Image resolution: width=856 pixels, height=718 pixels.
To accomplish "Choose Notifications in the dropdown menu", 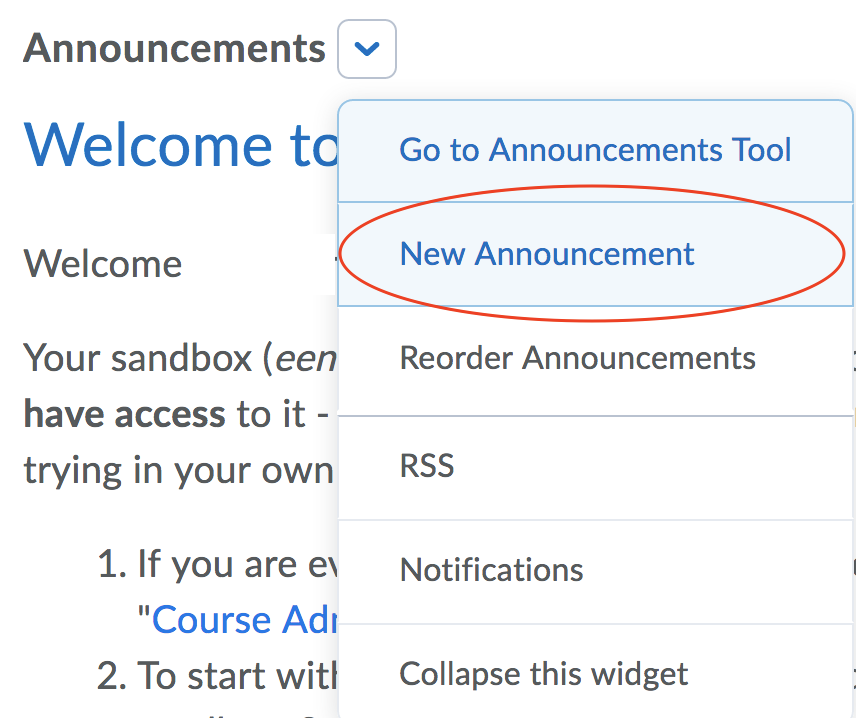I will pos(491,570).
